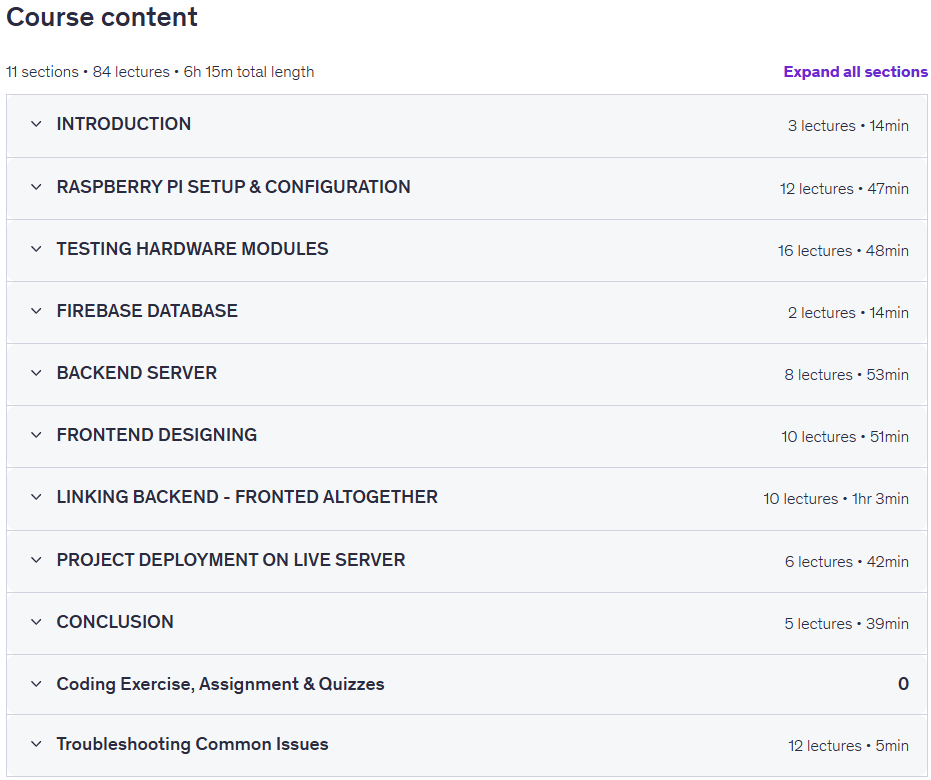This screenshot has width=931, height=780.
Task: Click 10 lectures • 1hr 3min label
Action: tap(836, 499)
